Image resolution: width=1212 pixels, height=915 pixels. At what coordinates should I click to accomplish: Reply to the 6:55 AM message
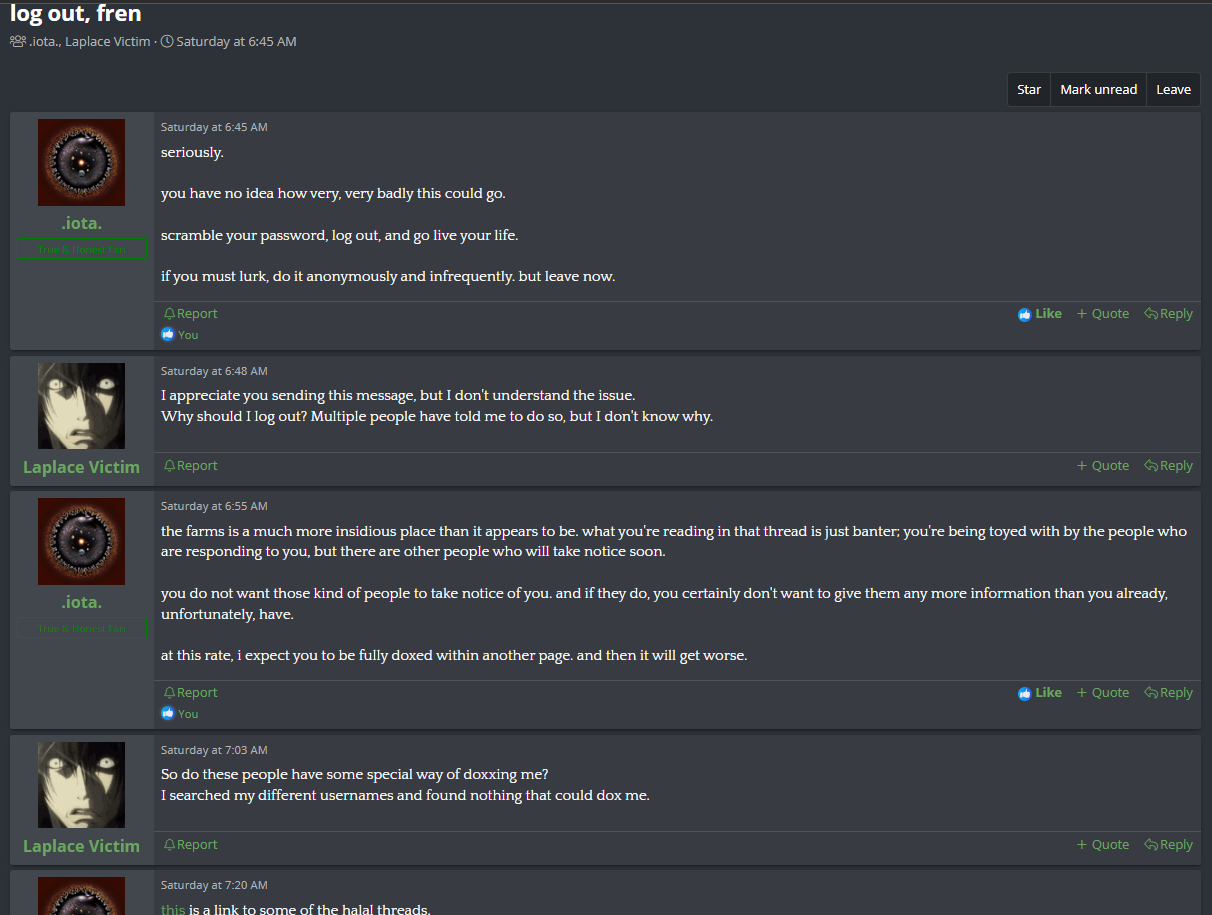click(1169, 693)
